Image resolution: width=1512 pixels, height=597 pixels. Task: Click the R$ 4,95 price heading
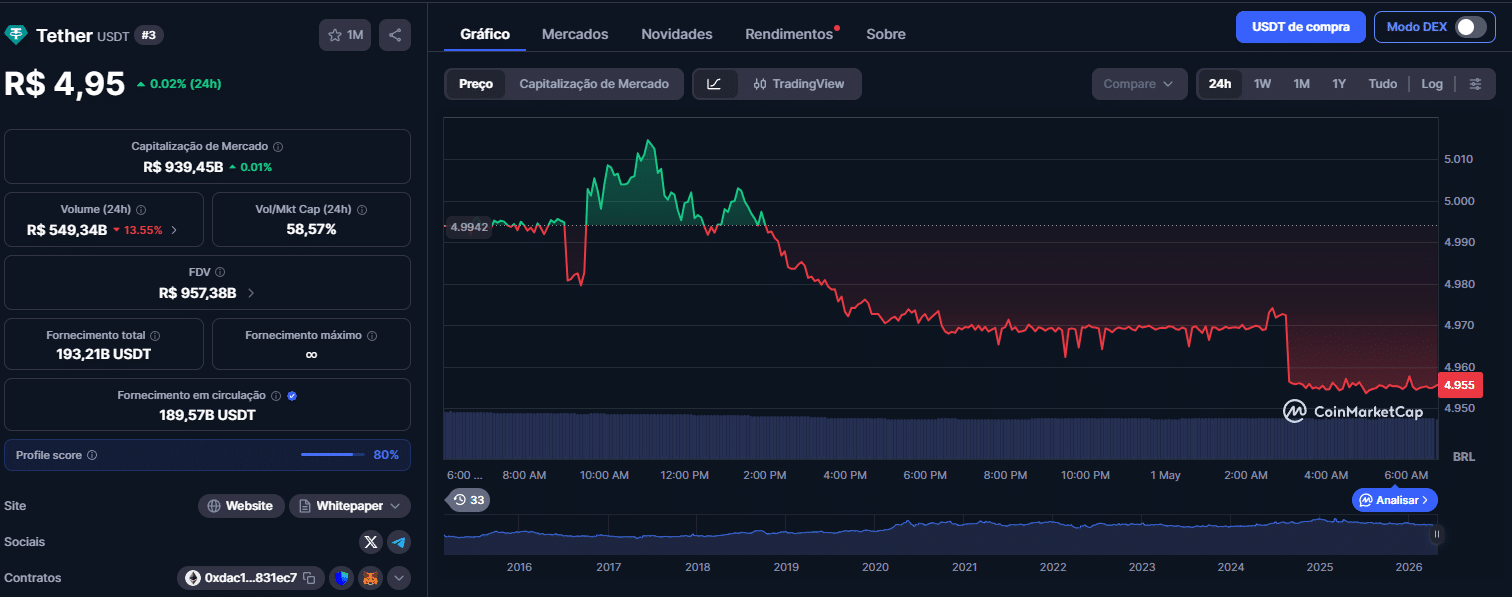click(x=65, y=84)
